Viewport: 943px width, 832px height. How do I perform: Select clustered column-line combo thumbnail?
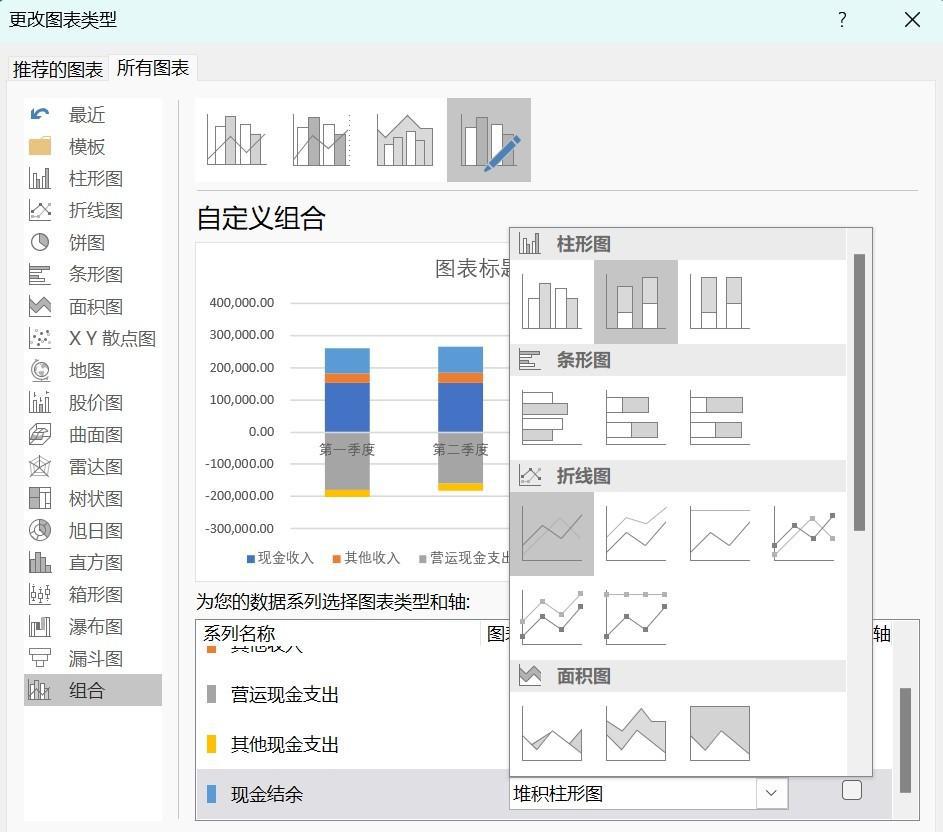point(237,140)
